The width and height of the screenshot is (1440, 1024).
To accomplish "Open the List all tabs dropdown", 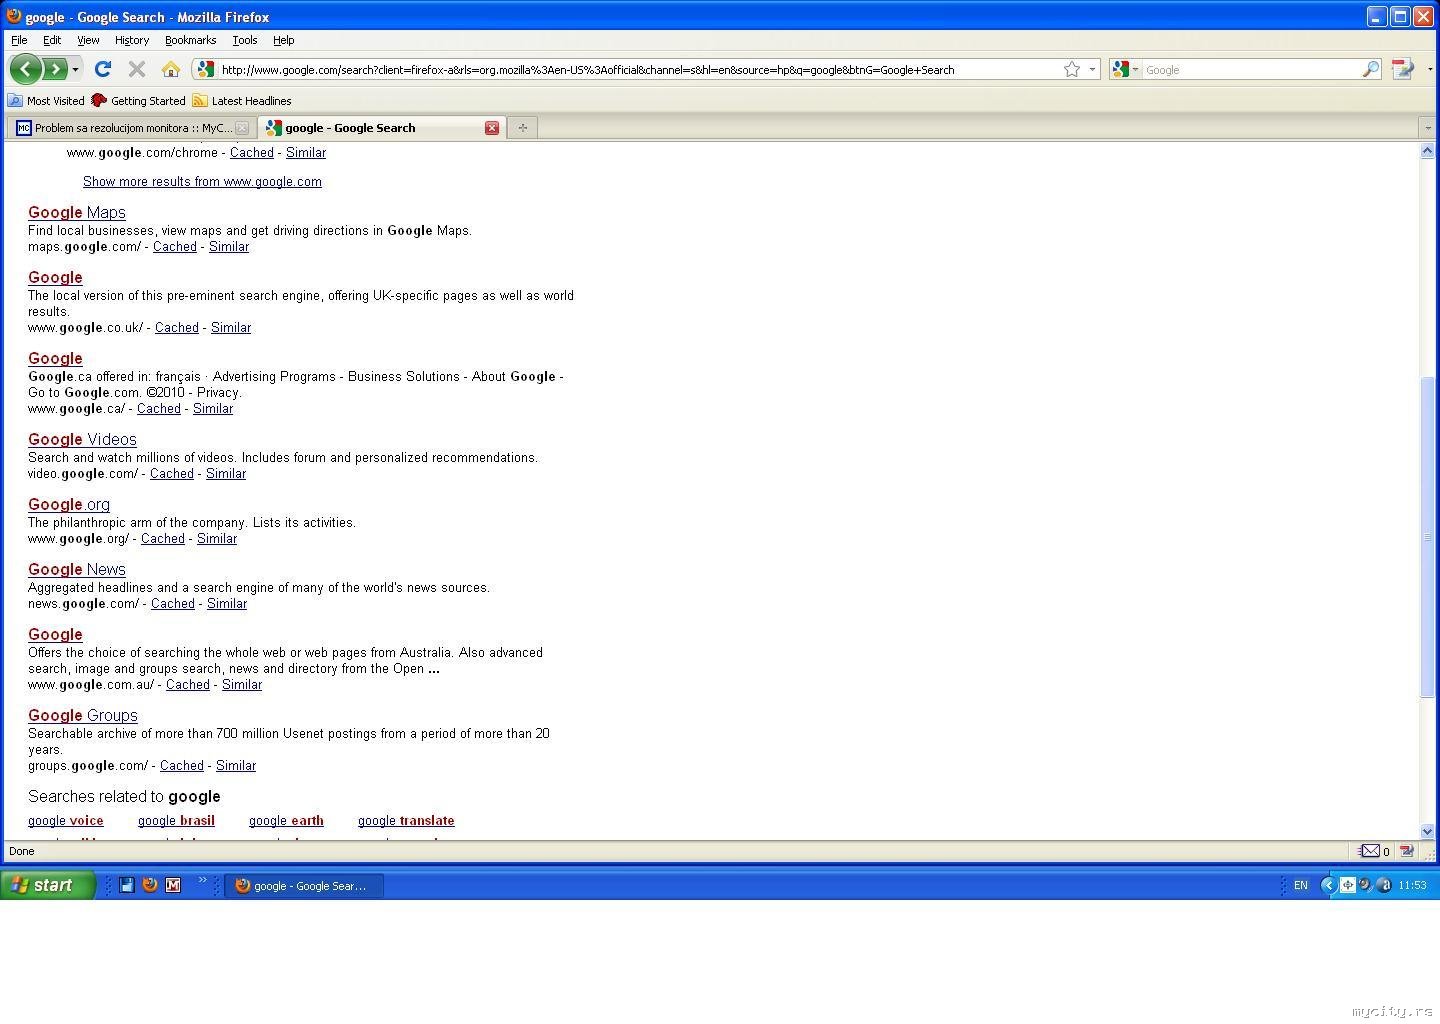I will (x=1427, y=128).
